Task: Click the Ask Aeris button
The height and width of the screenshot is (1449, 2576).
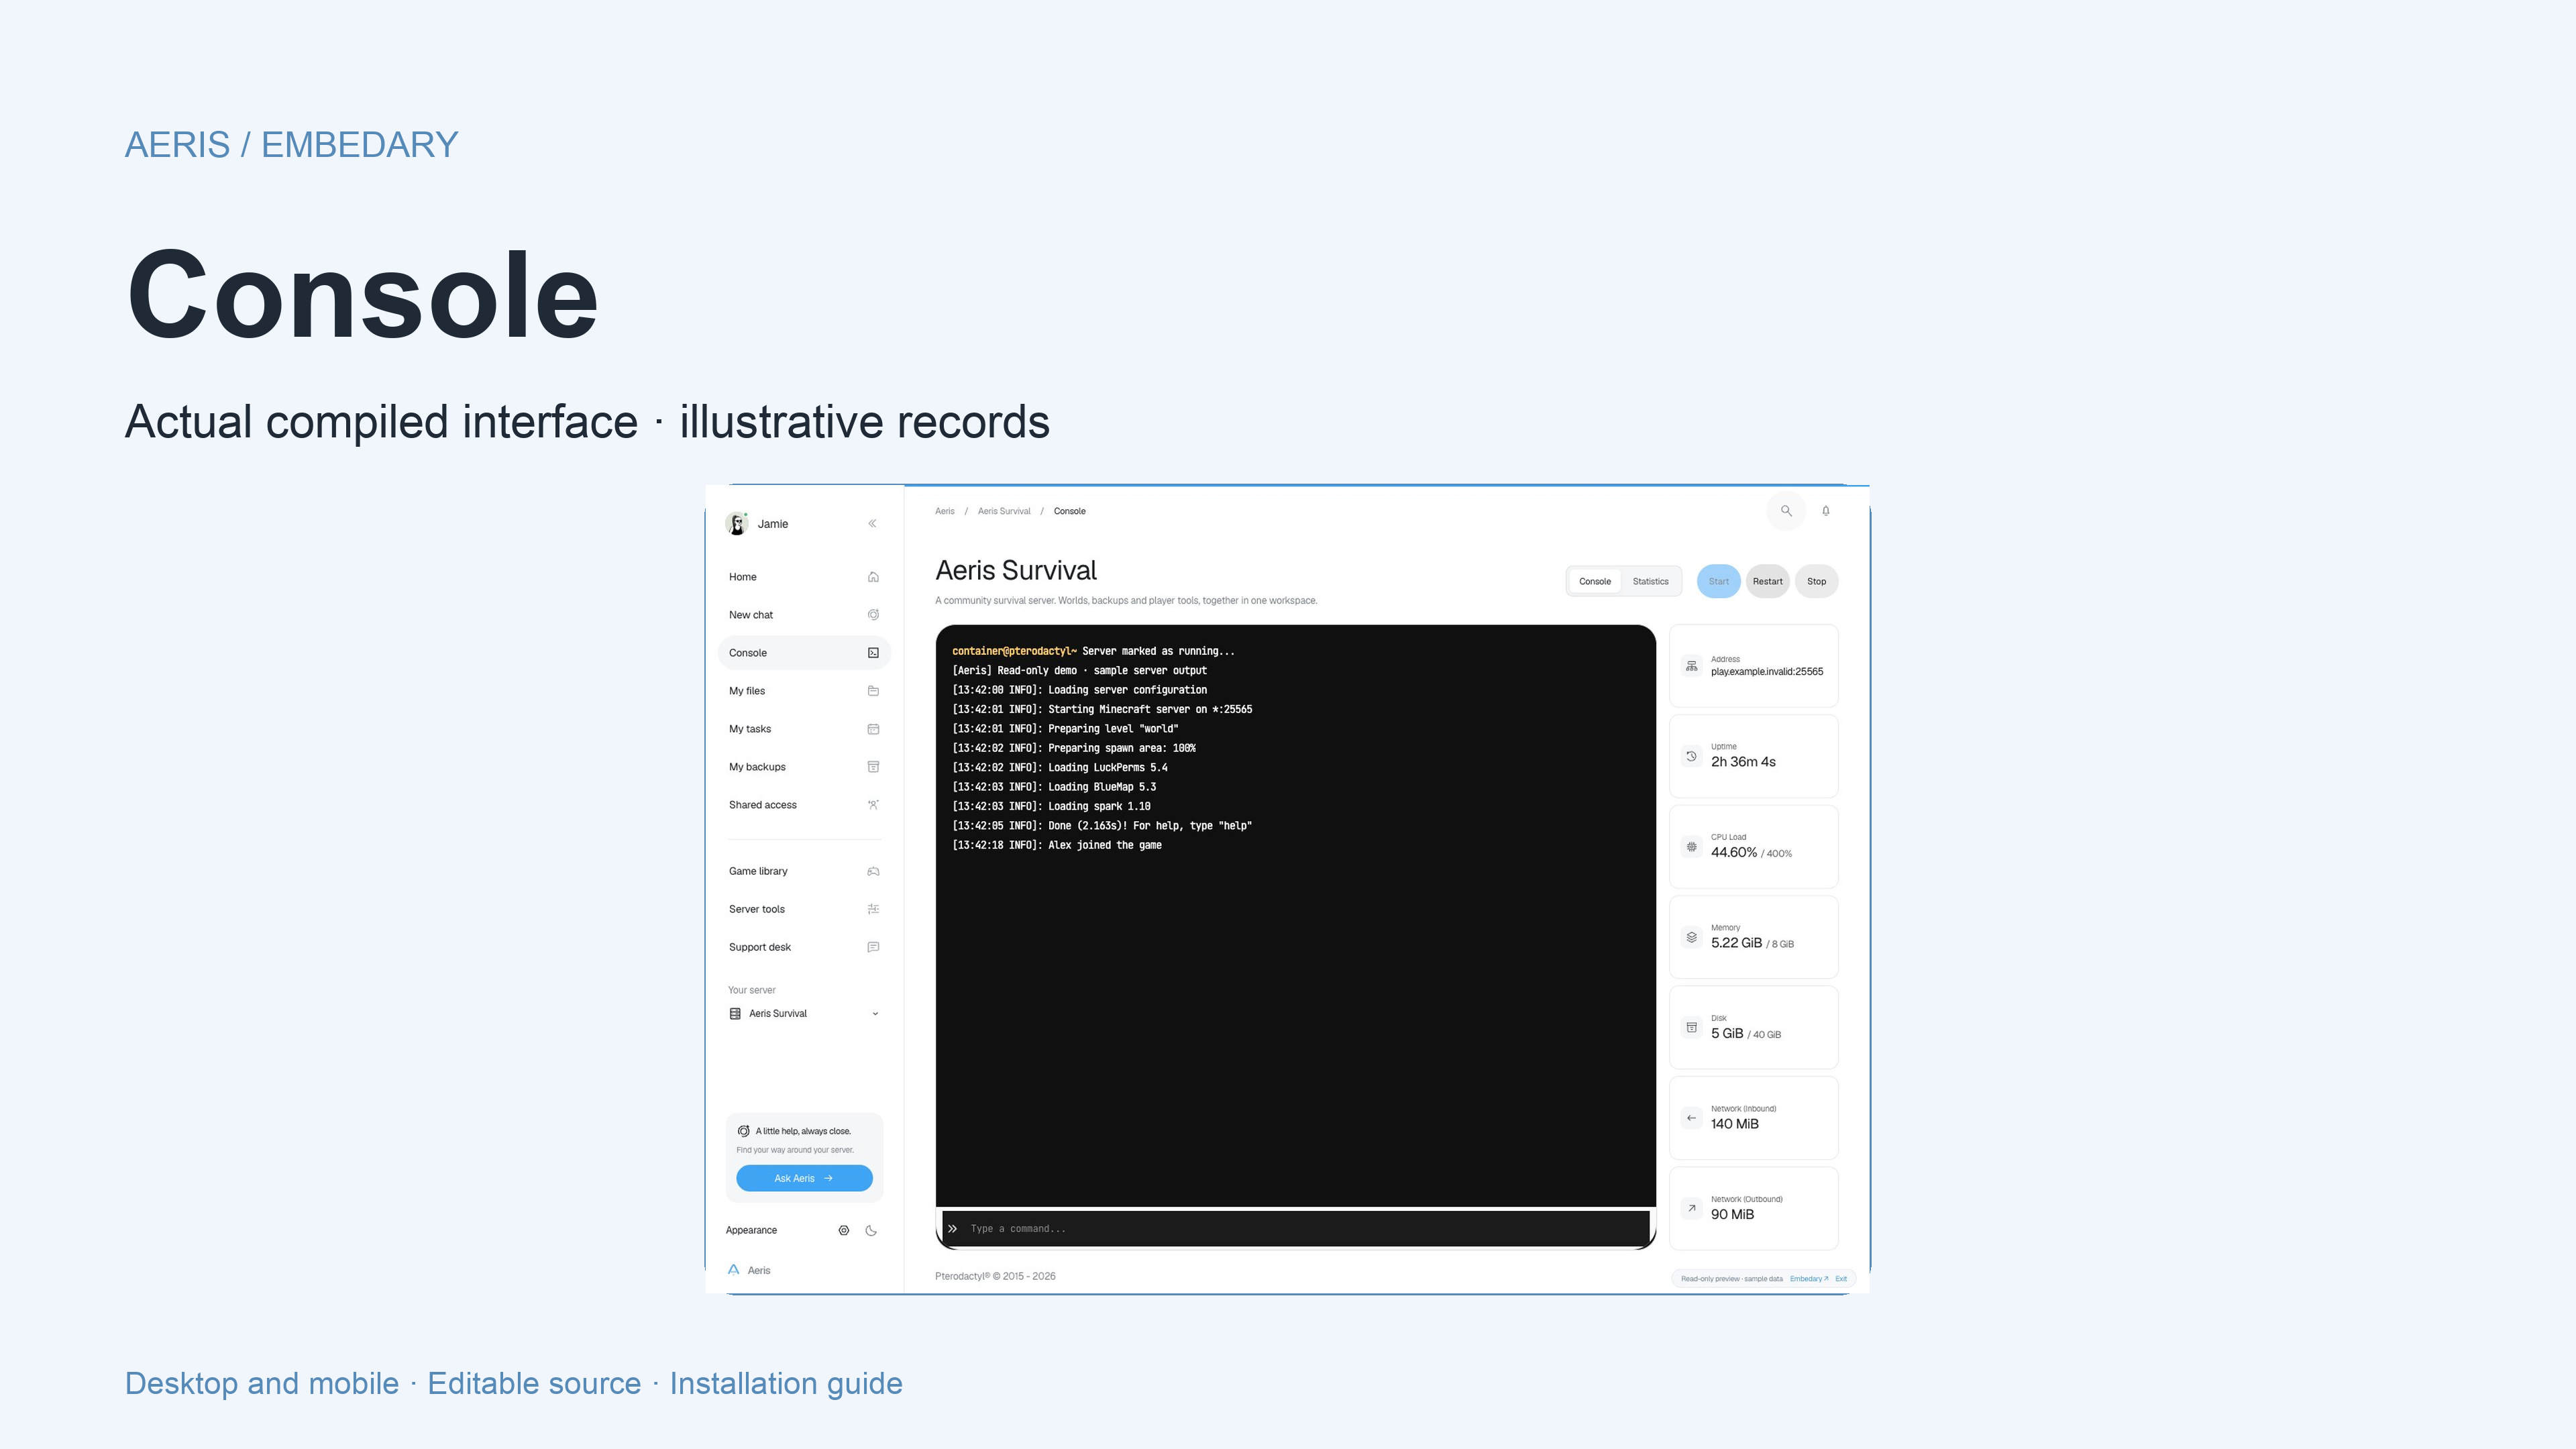Action: [804, 1179]
